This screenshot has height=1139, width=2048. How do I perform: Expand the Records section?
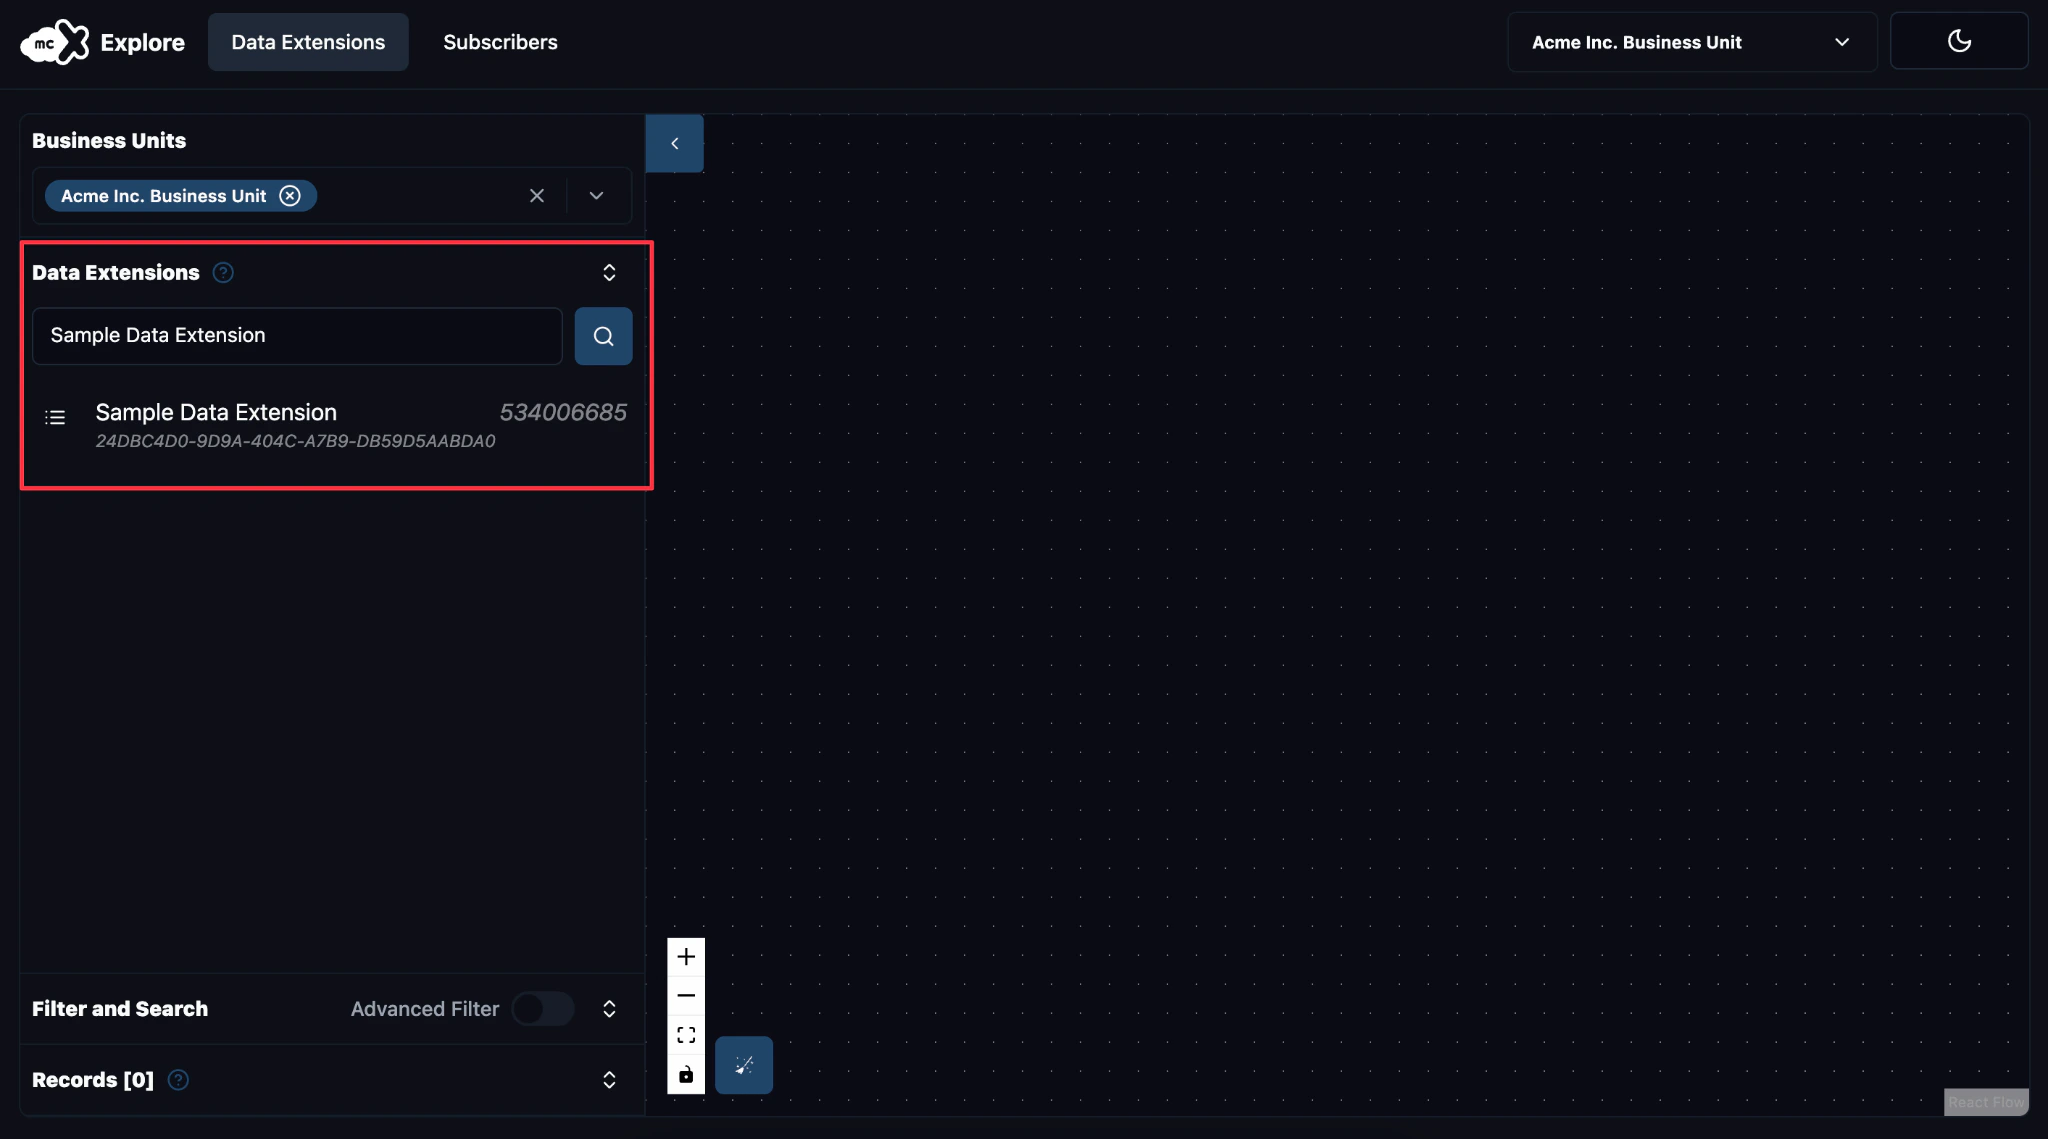pyautogui.click(x=609, y=1080)
